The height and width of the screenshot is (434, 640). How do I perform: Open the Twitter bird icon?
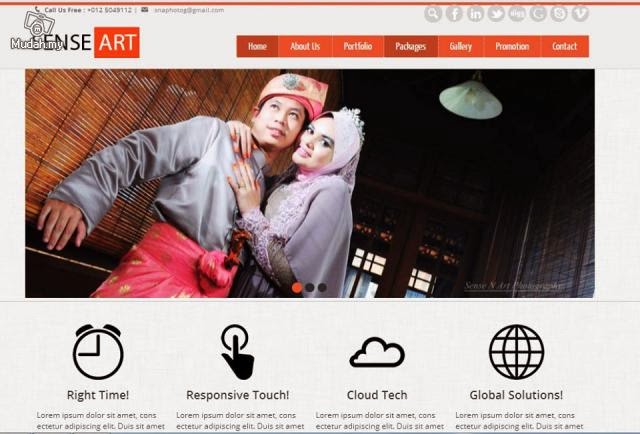point(496,14)
